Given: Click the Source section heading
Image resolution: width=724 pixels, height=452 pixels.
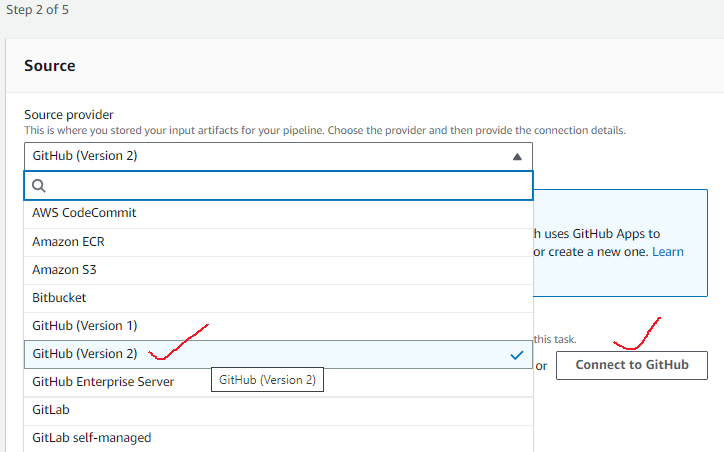Looking at the screenshot, I should pyautogui.click(x=50, y=66).
